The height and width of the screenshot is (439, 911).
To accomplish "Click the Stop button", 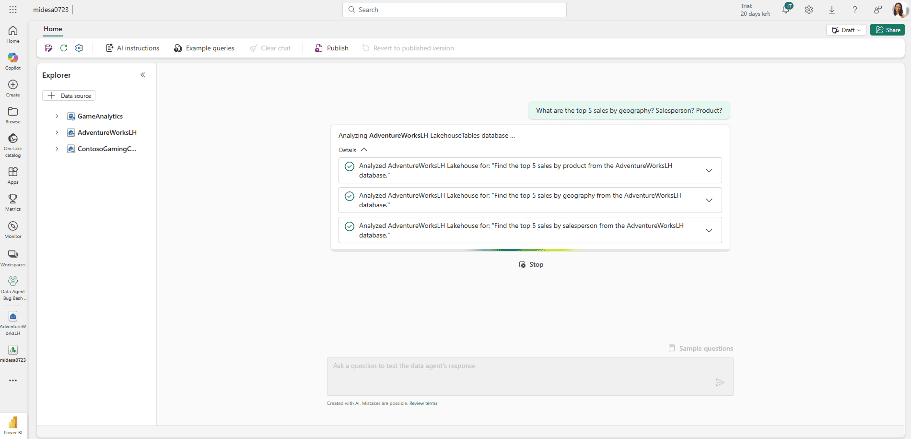I will click(x=531, y=264).
